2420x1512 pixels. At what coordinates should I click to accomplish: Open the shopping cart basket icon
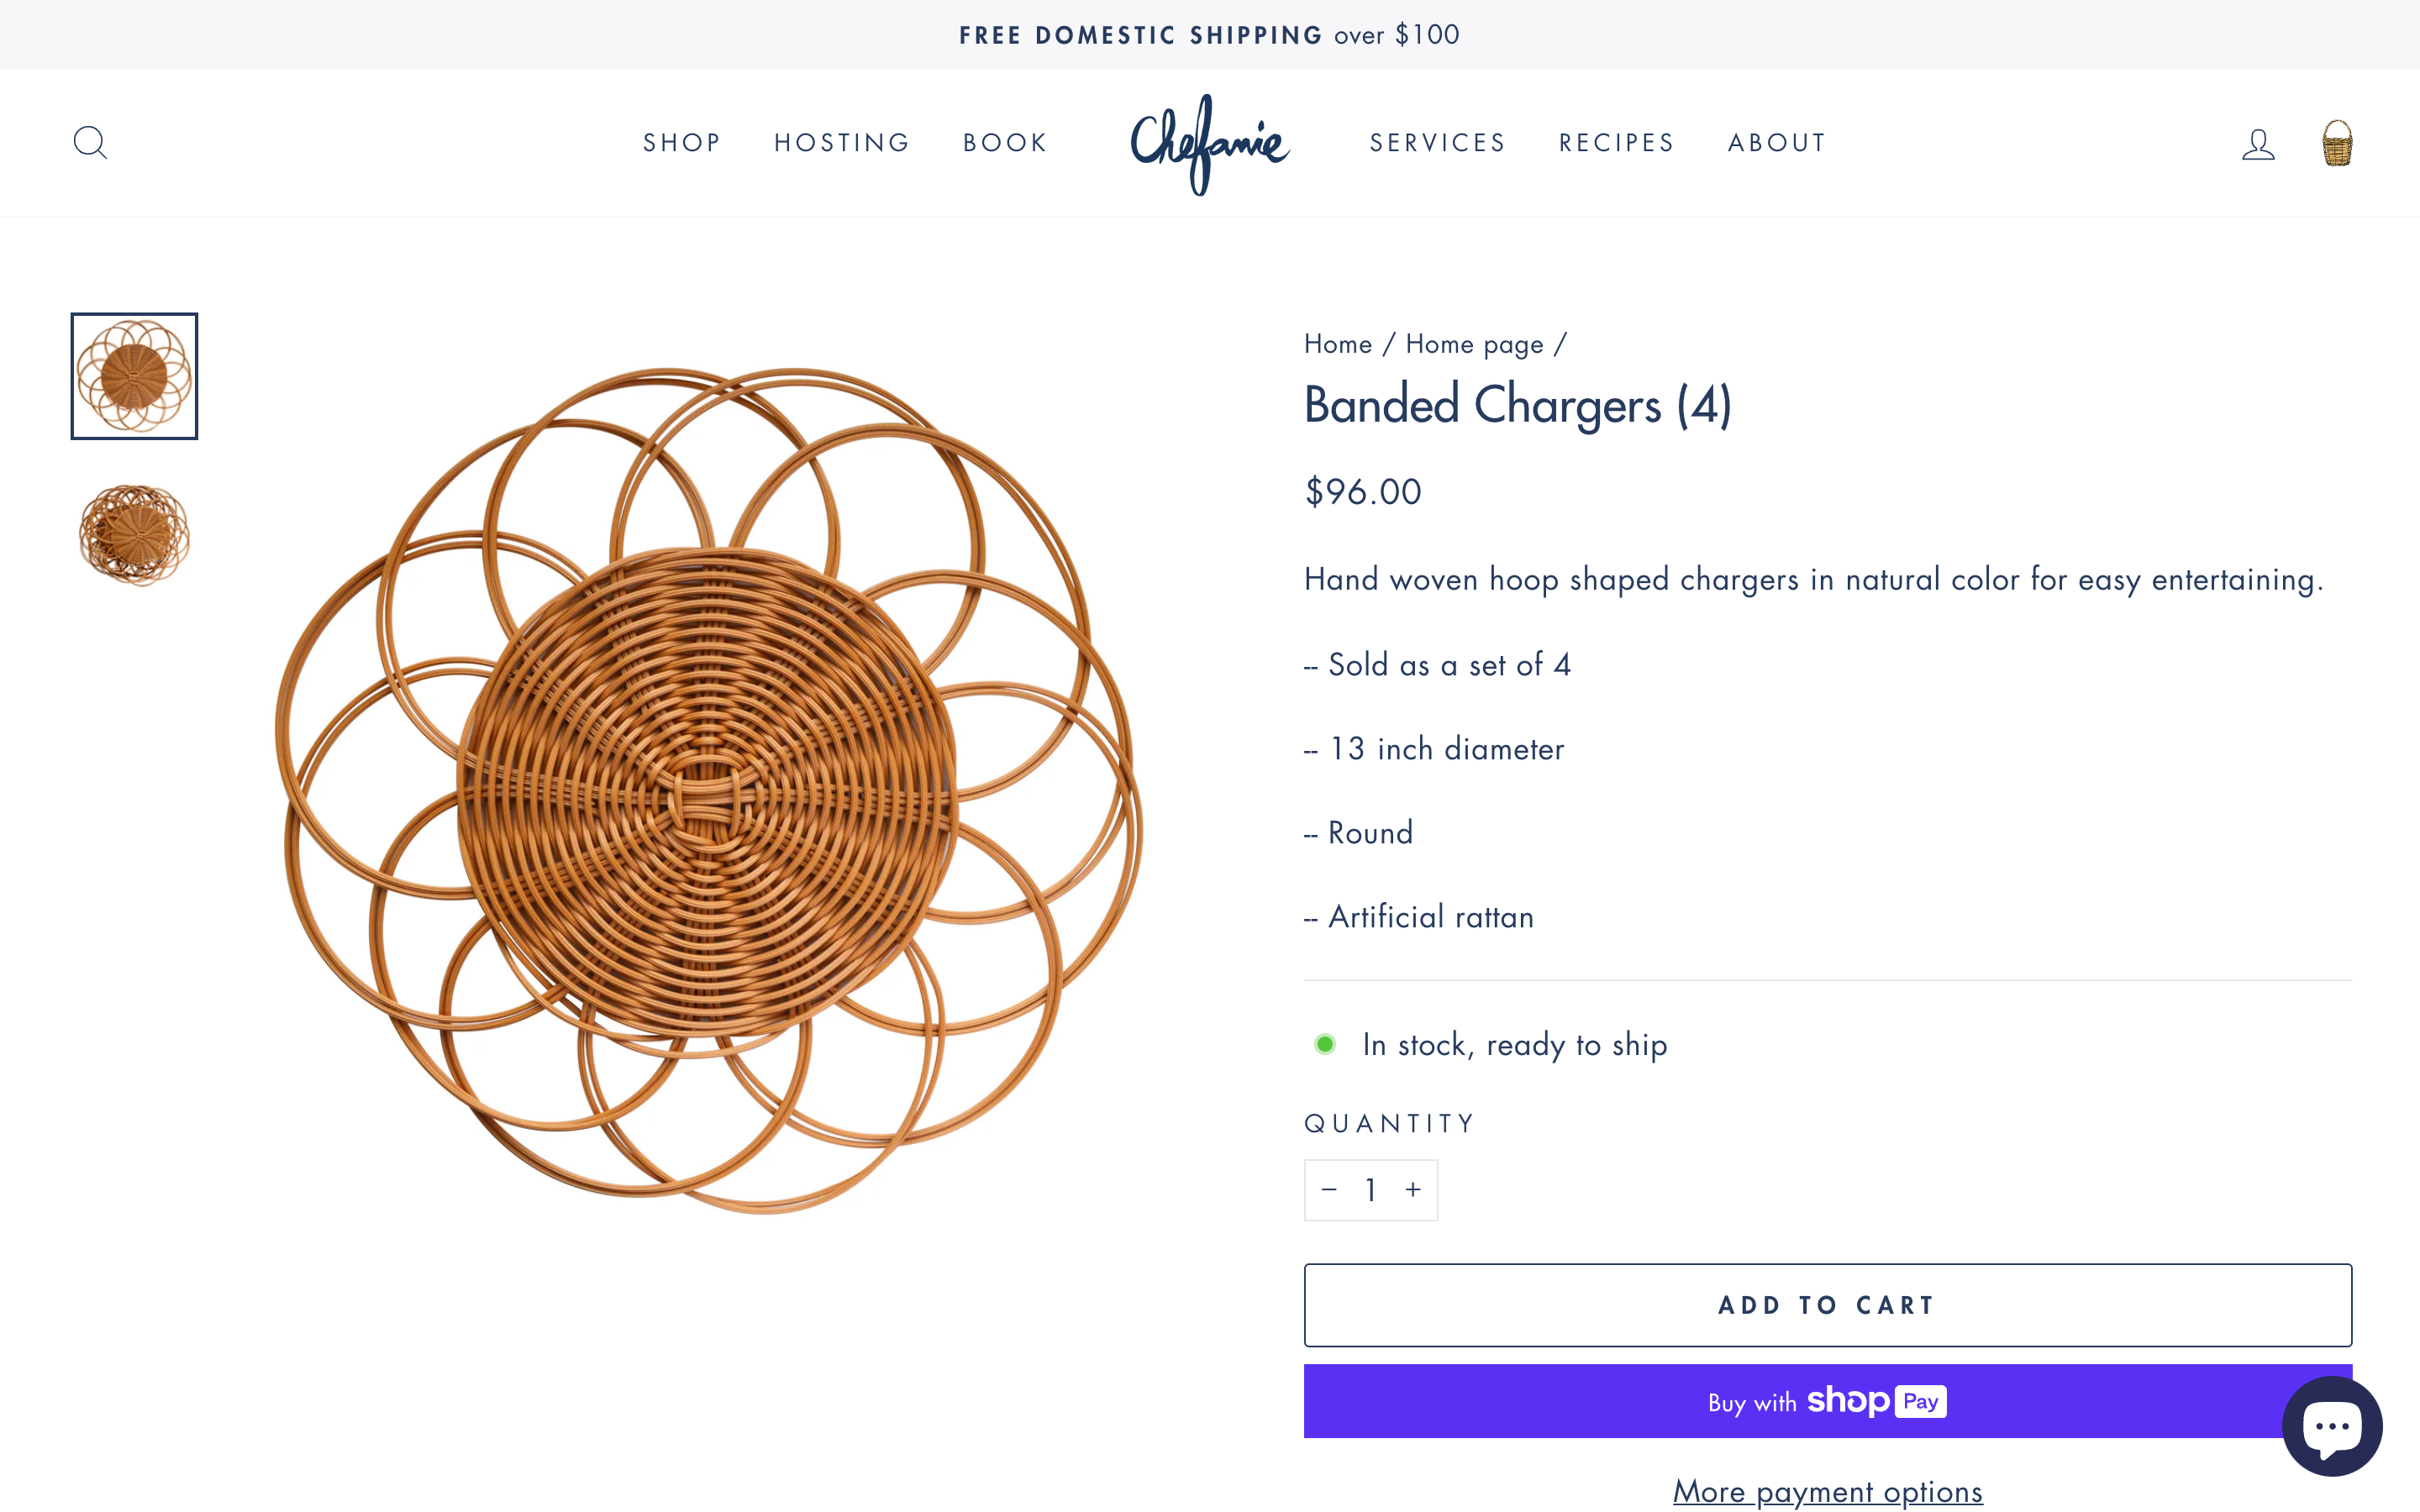pyautogui.click(x=2336, y=142)
